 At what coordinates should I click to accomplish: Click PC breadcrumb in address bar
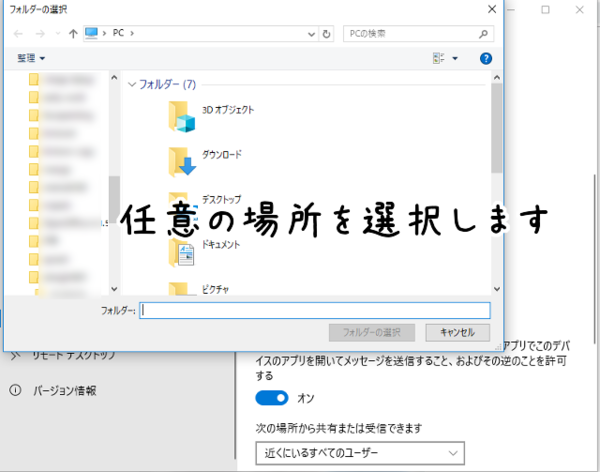[118, 33]
